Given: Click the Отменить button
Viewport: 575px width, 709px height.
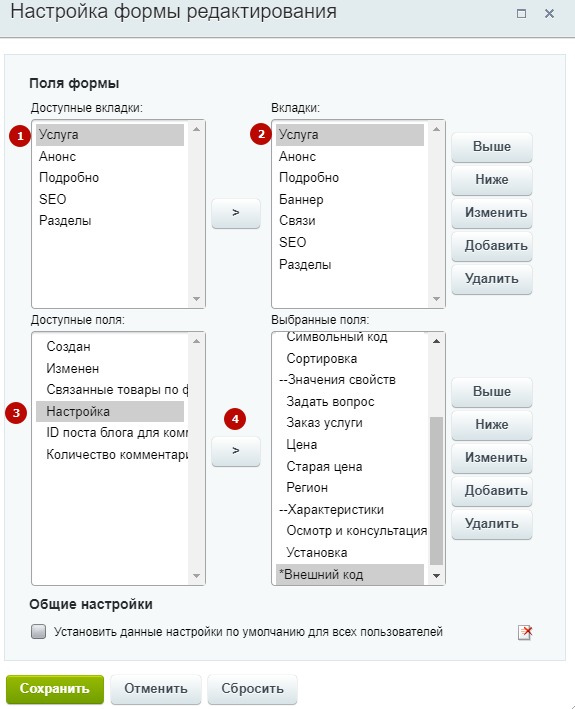Looking at the screenshot, I should point(156,689).
